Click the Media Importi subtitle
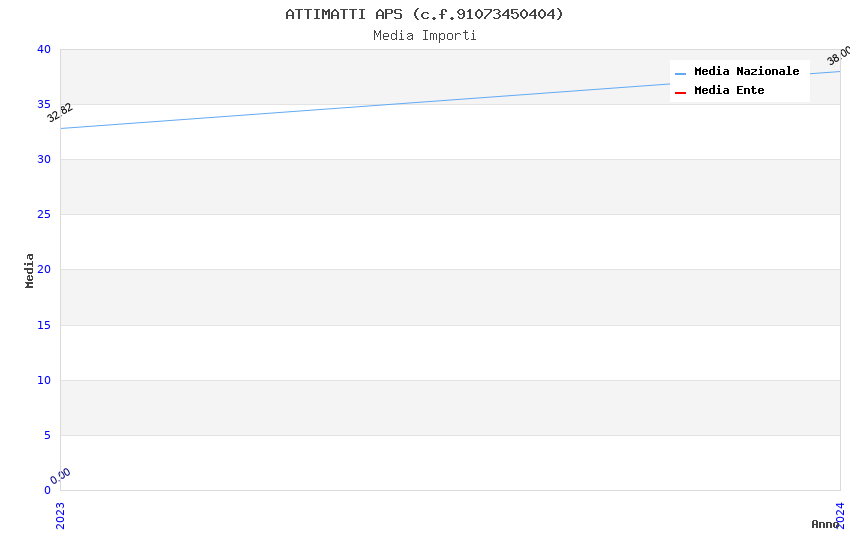The image size is (850, 550). [424, 36]
